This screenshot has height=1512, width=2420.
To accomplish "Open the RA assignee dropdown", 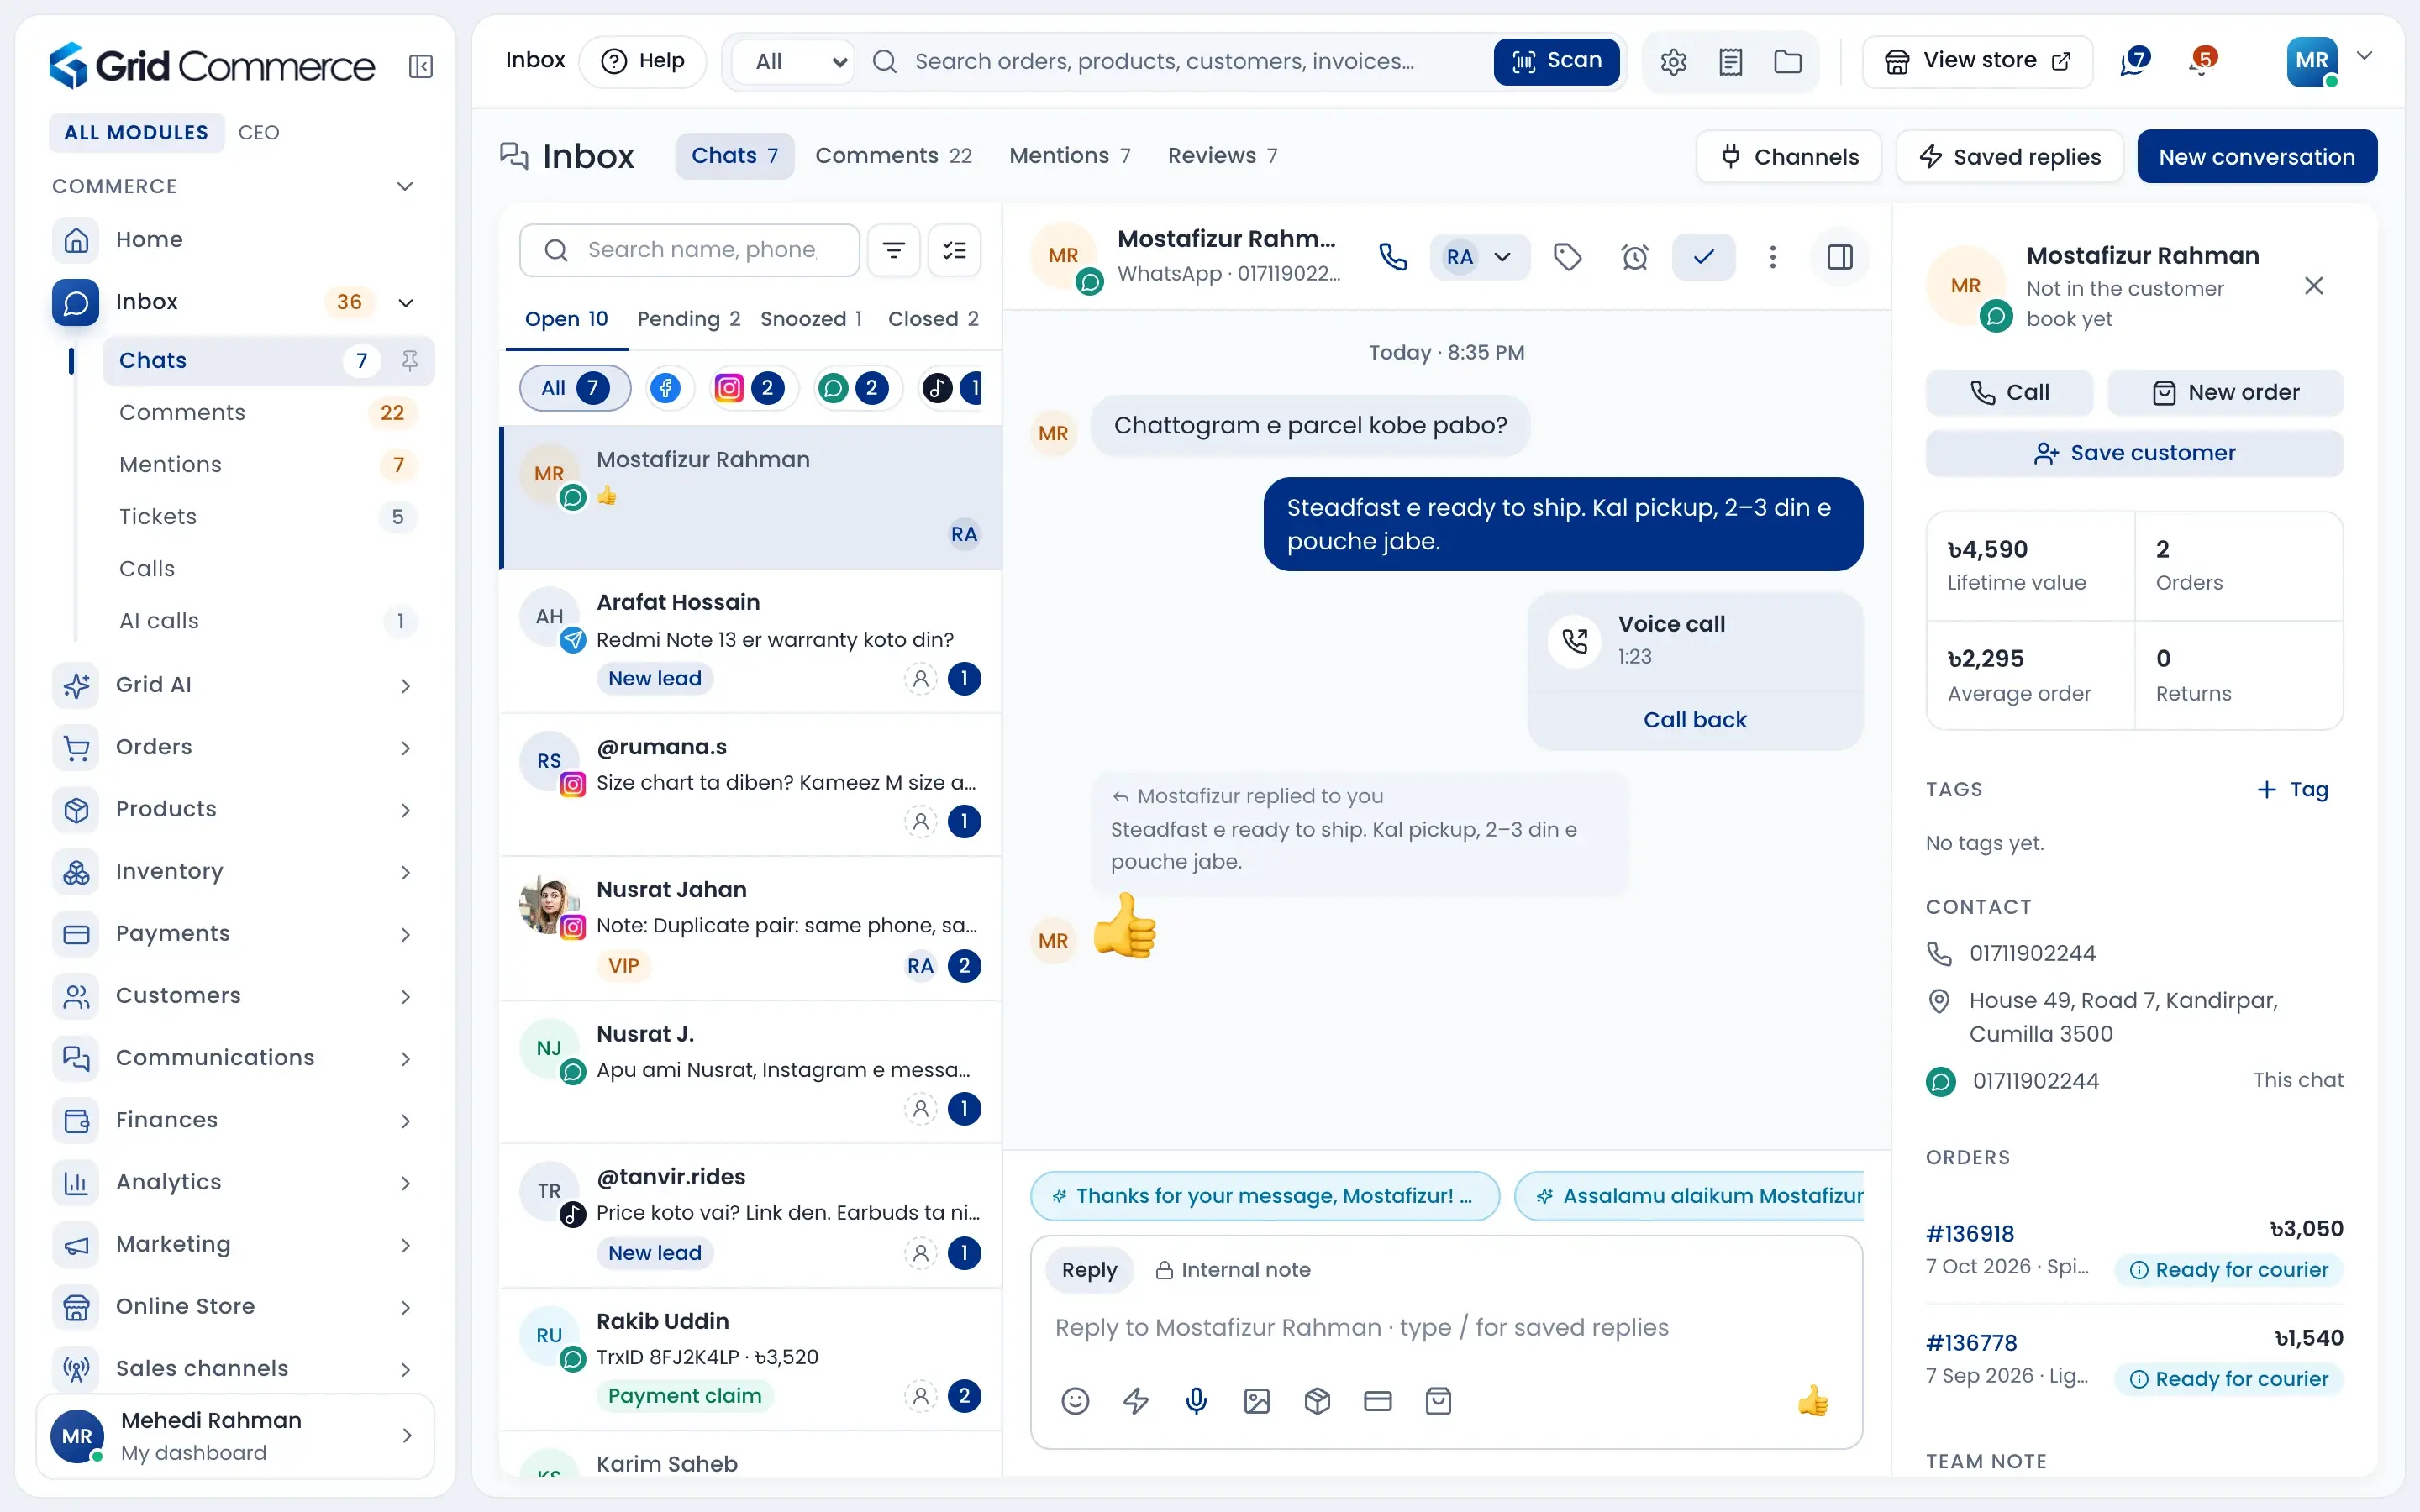I will pyautogui.click(x=1479, y=257).
